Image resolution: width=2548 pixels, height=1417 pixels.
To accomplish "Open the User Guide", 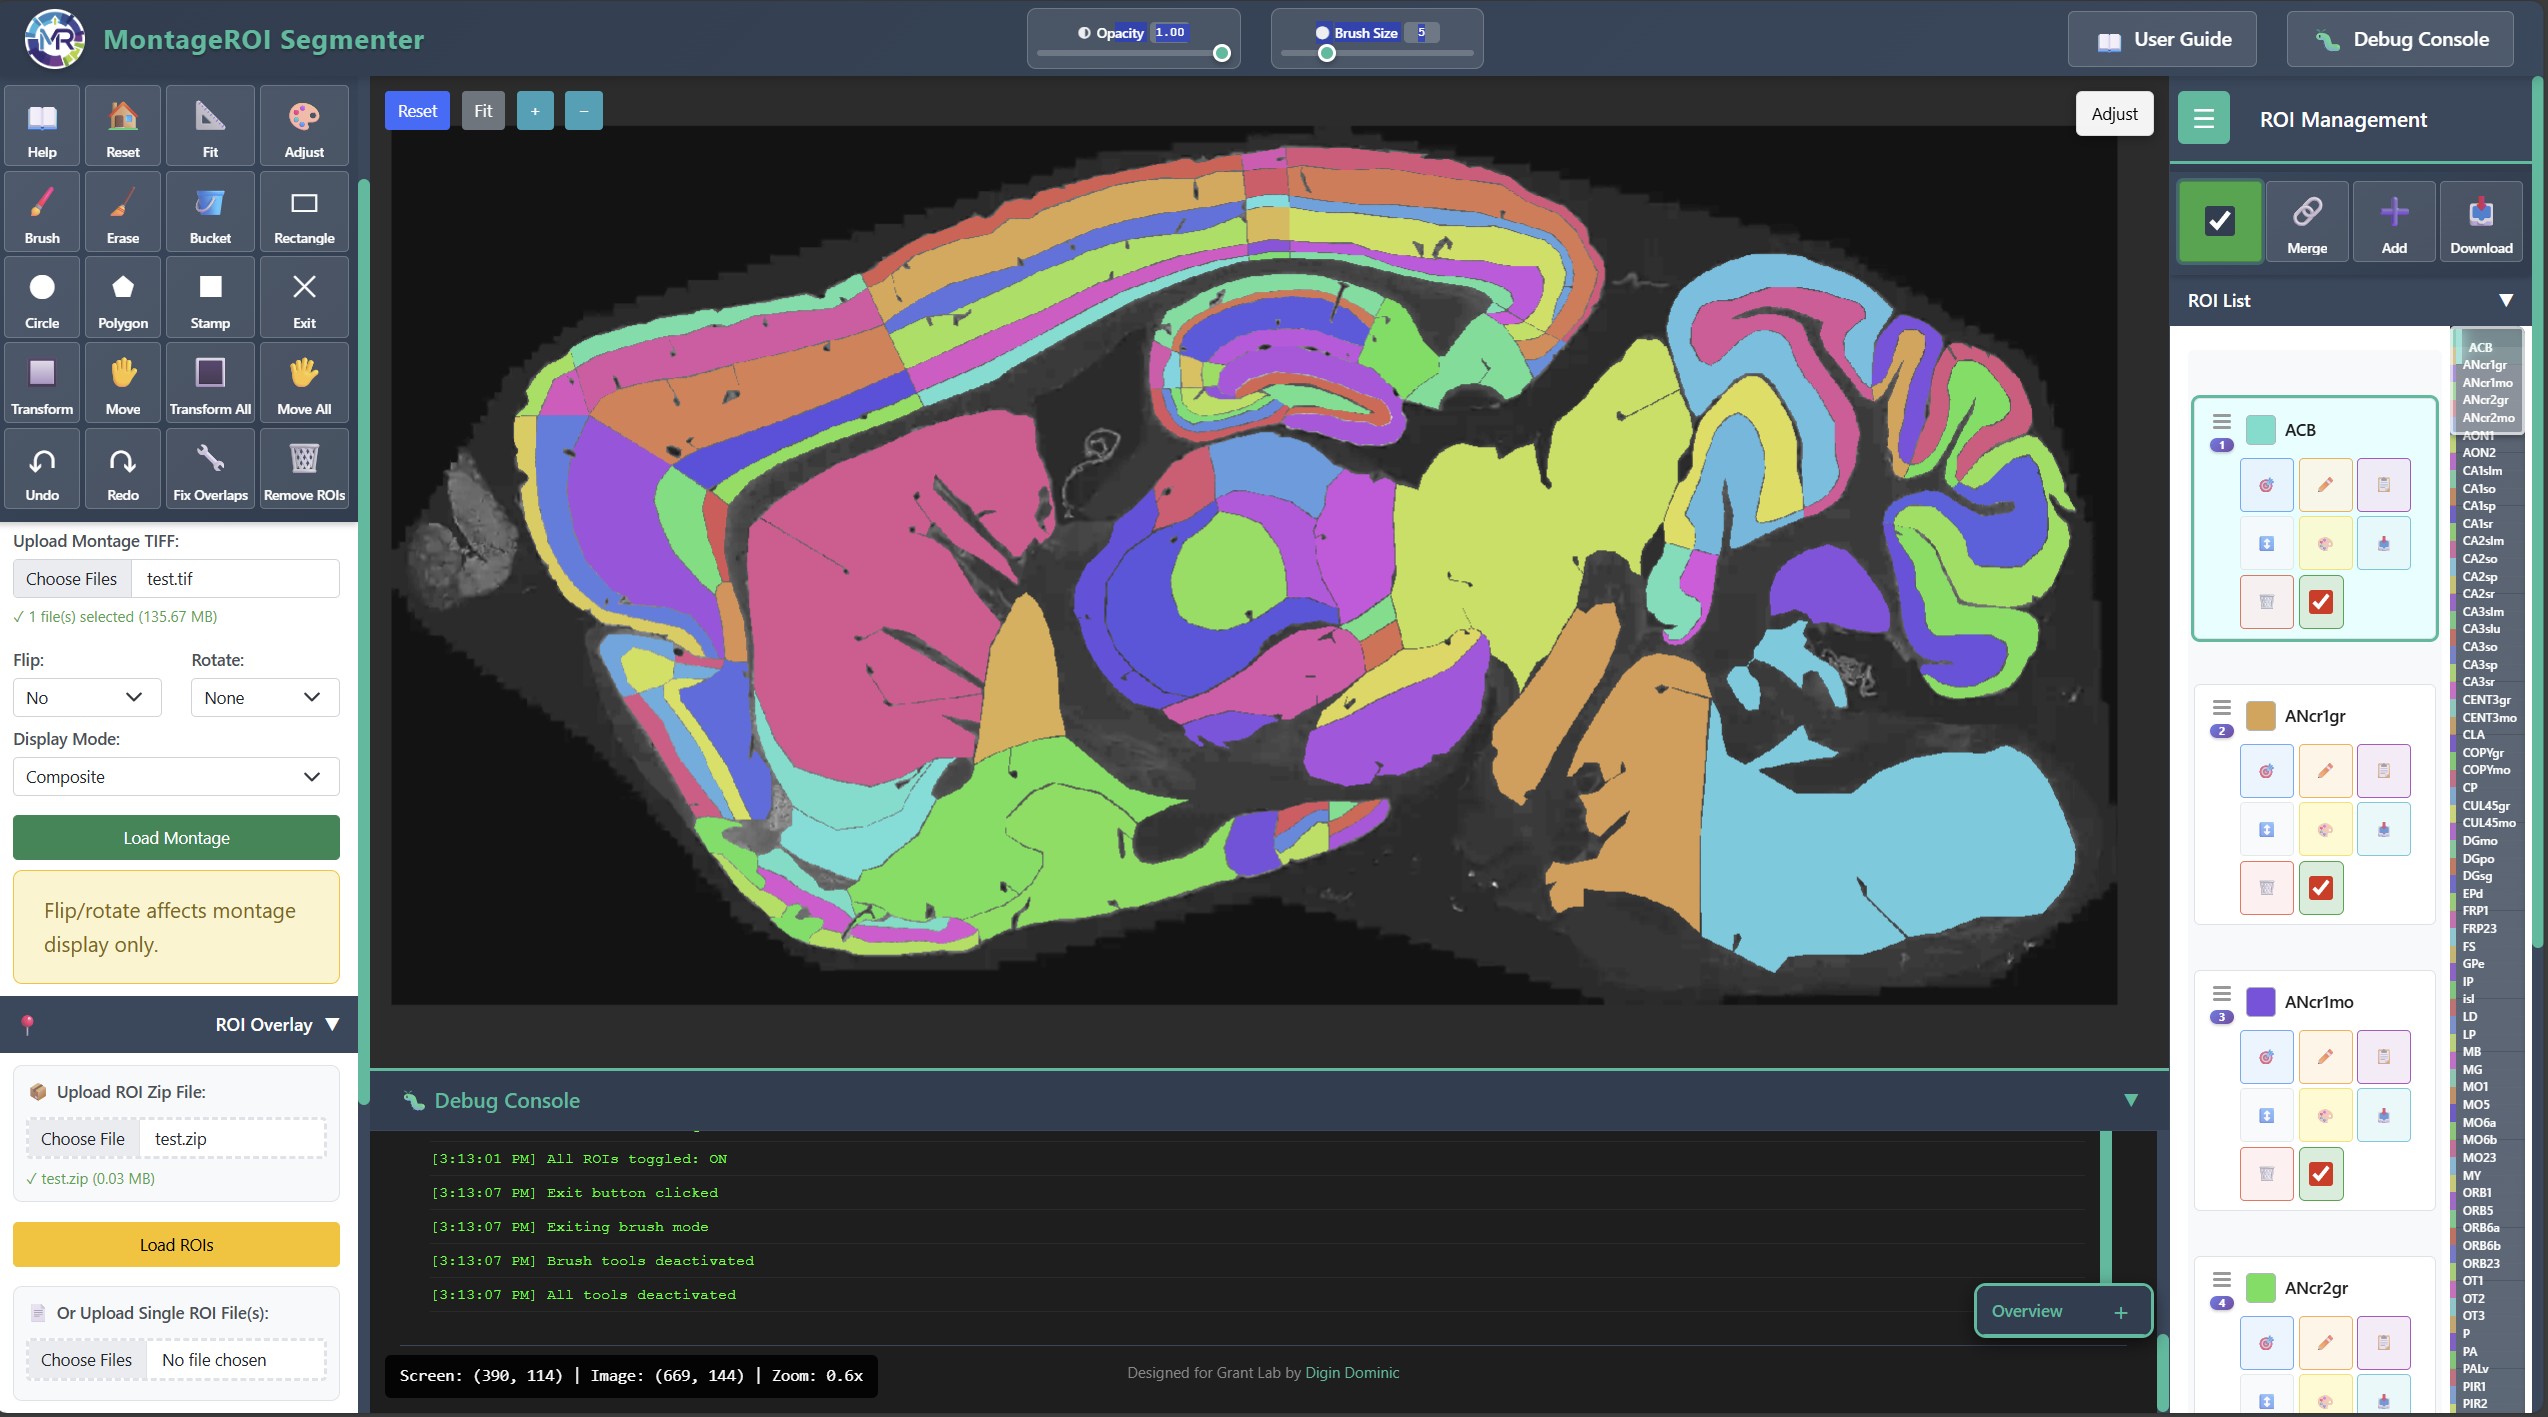I will (2162, 40).
